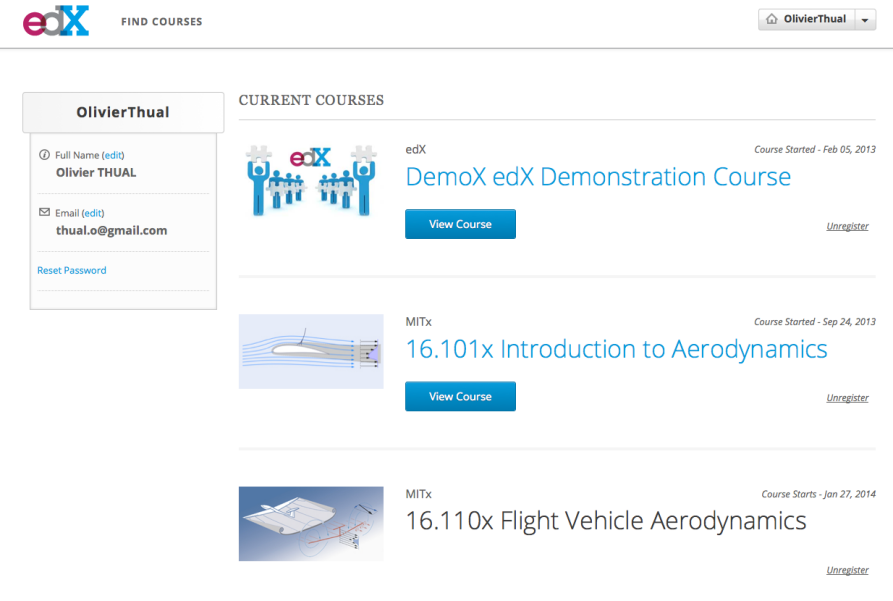Click the edX logo

click(56, 20)
